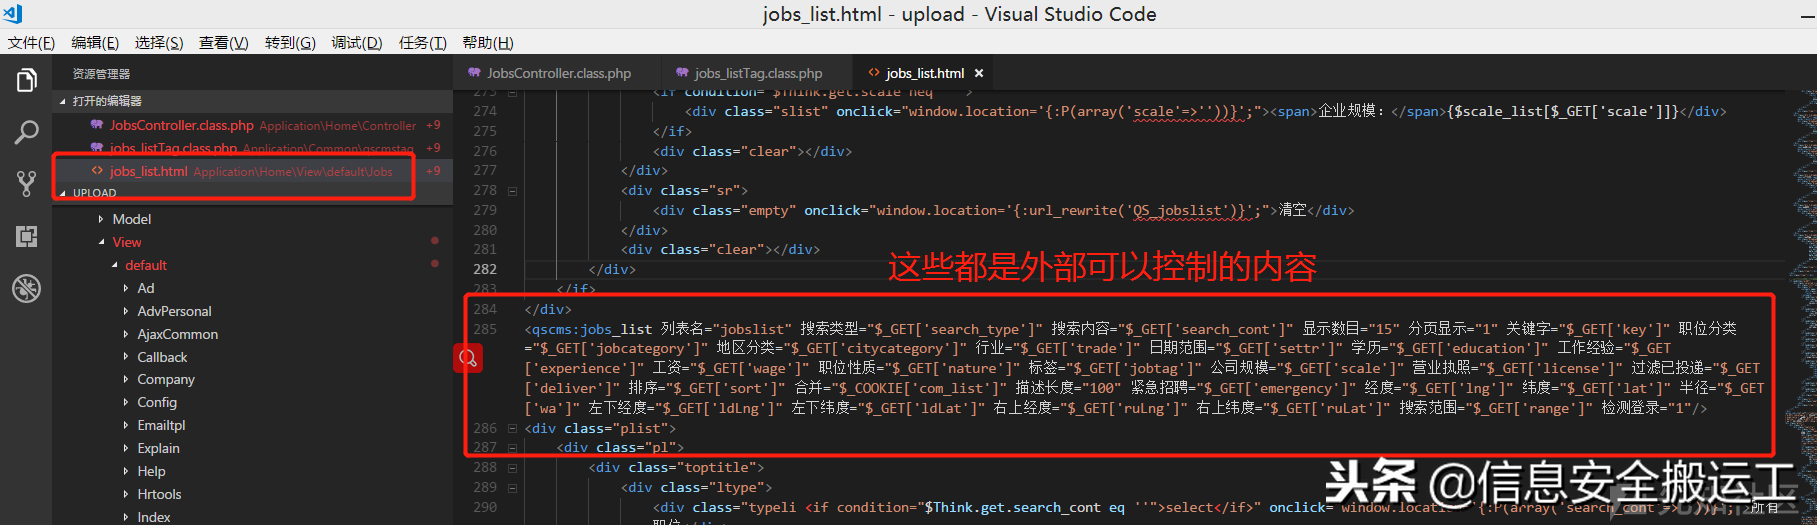The height and width of the screenshot is (525, 1817).
Task: Select the Company folder in explorer
Action: [x=166, y=380]
